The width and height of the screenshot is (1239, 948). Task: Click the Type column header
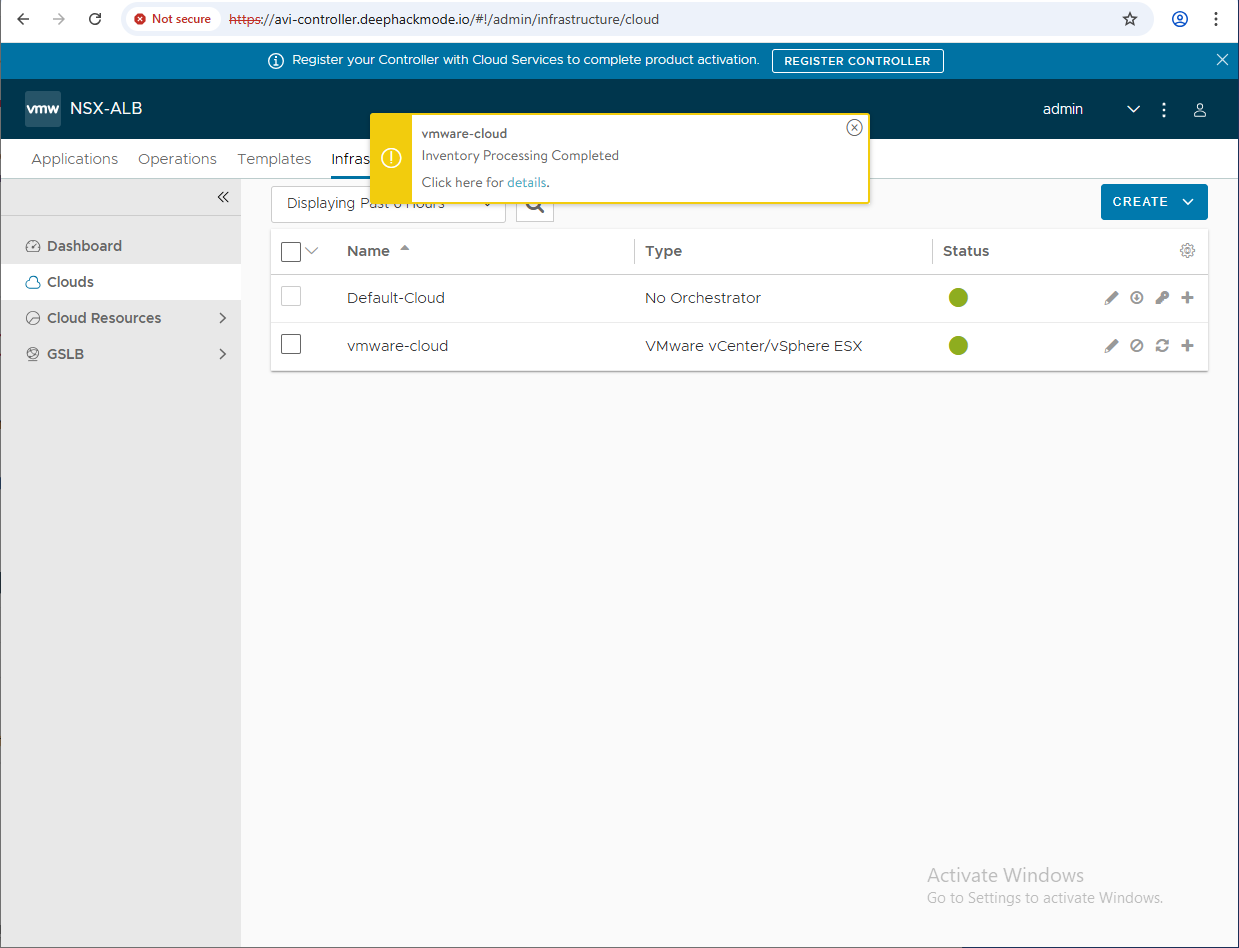663,251
